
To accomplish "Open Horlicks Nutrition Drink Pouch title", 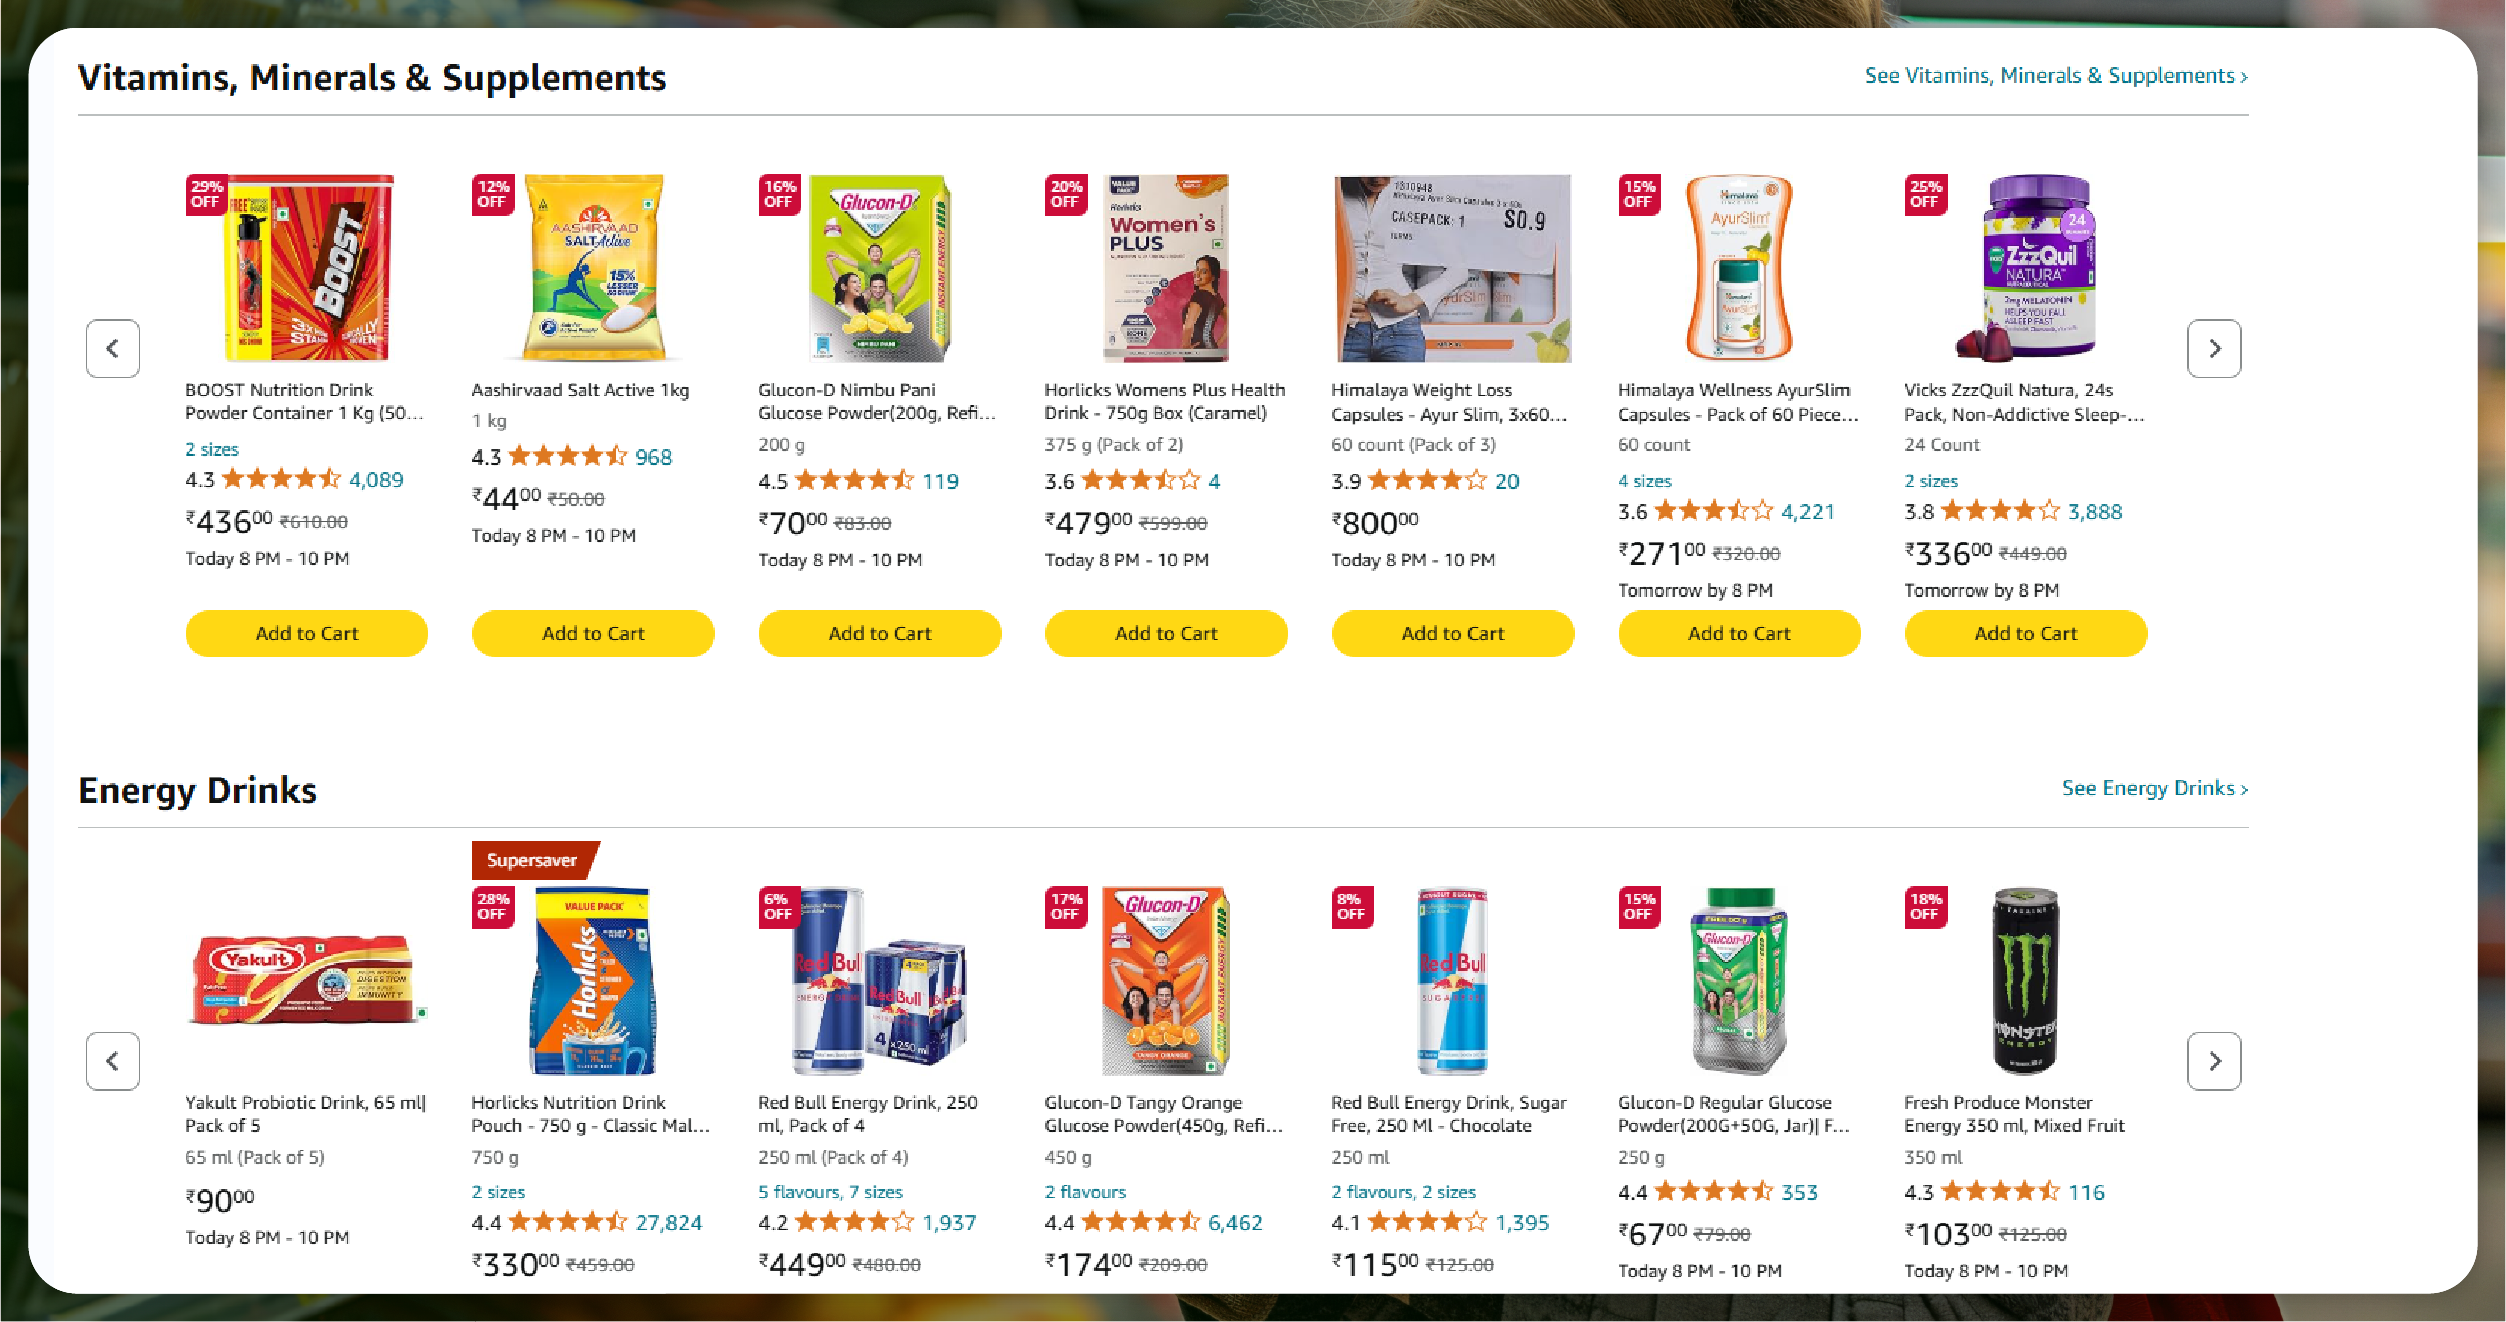I will coord(590,1114).
